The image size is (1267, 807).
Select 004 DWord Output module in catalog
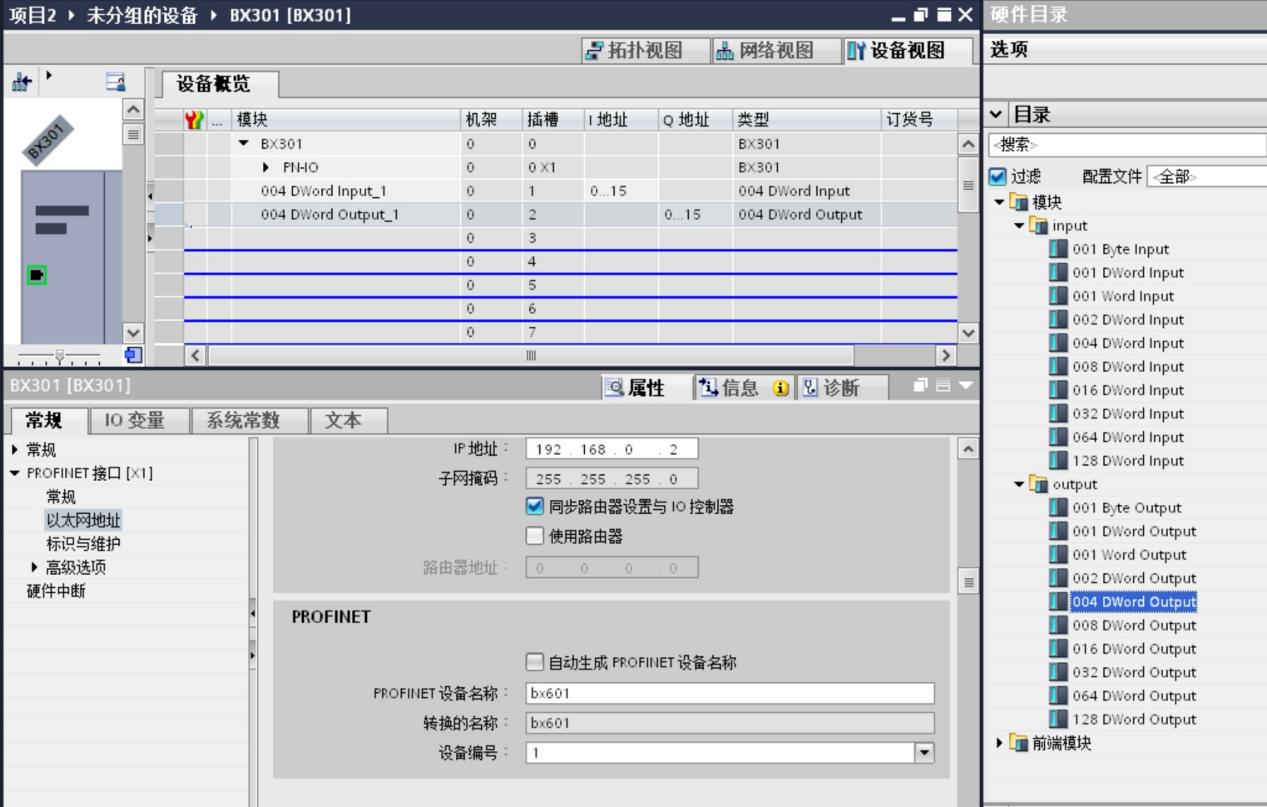pyautogui.click(x=1133, y=602)
